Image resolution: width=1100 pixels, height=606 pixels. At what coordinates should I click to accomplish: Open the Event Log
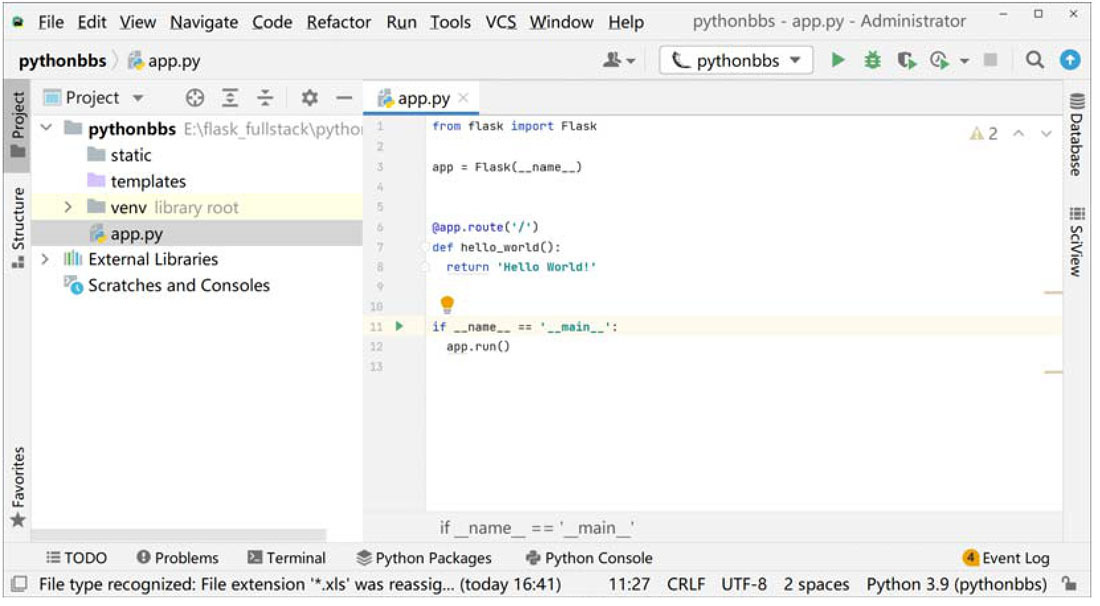click(1007, 558)
